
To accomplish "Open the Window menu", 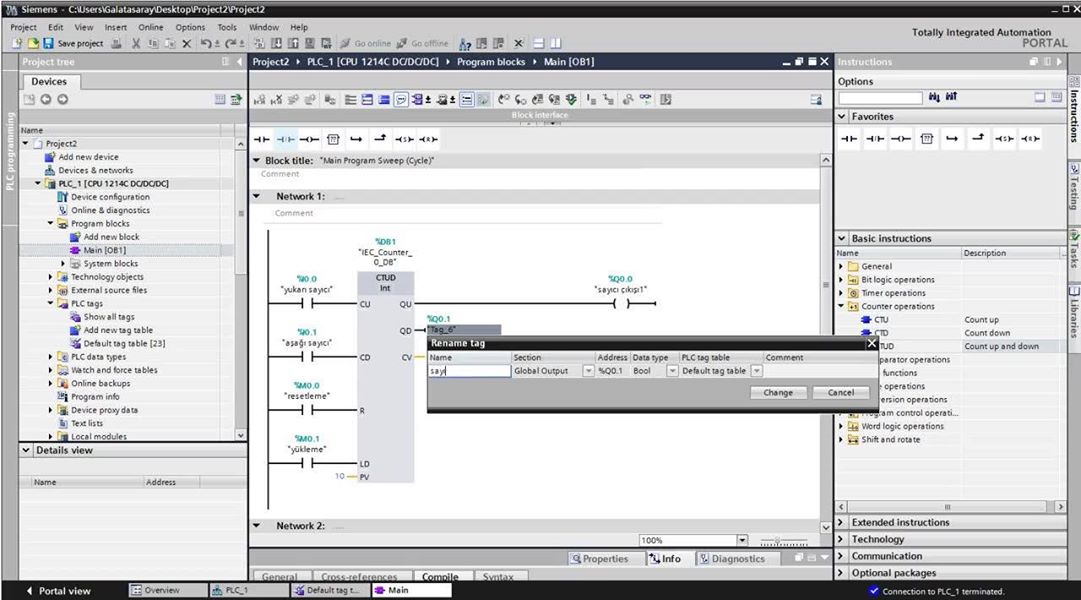I will click(x=263, y=27).
